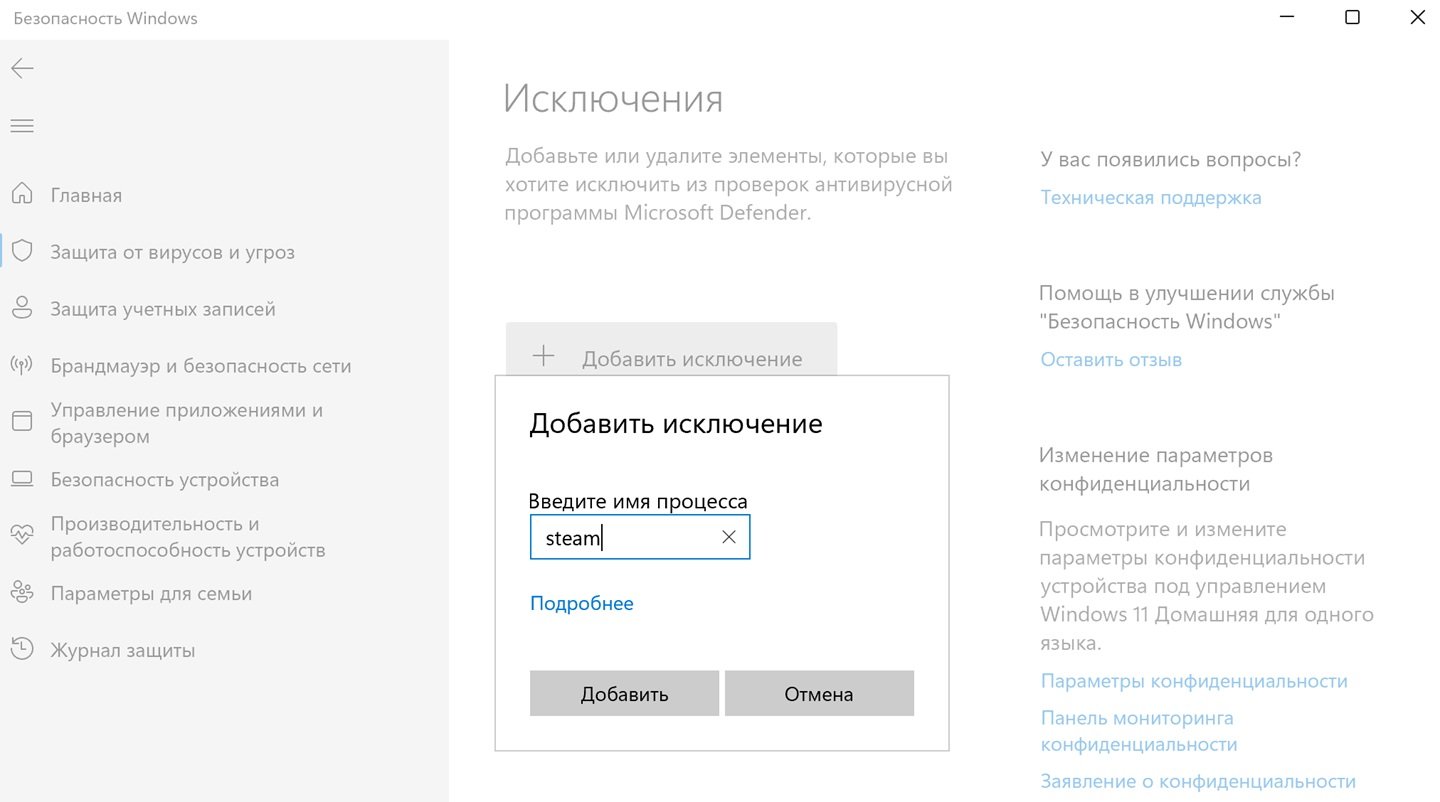Open Заявление о конфиденциальности link
Screen dimensions: 1440x802
(x=1198, y=782)
